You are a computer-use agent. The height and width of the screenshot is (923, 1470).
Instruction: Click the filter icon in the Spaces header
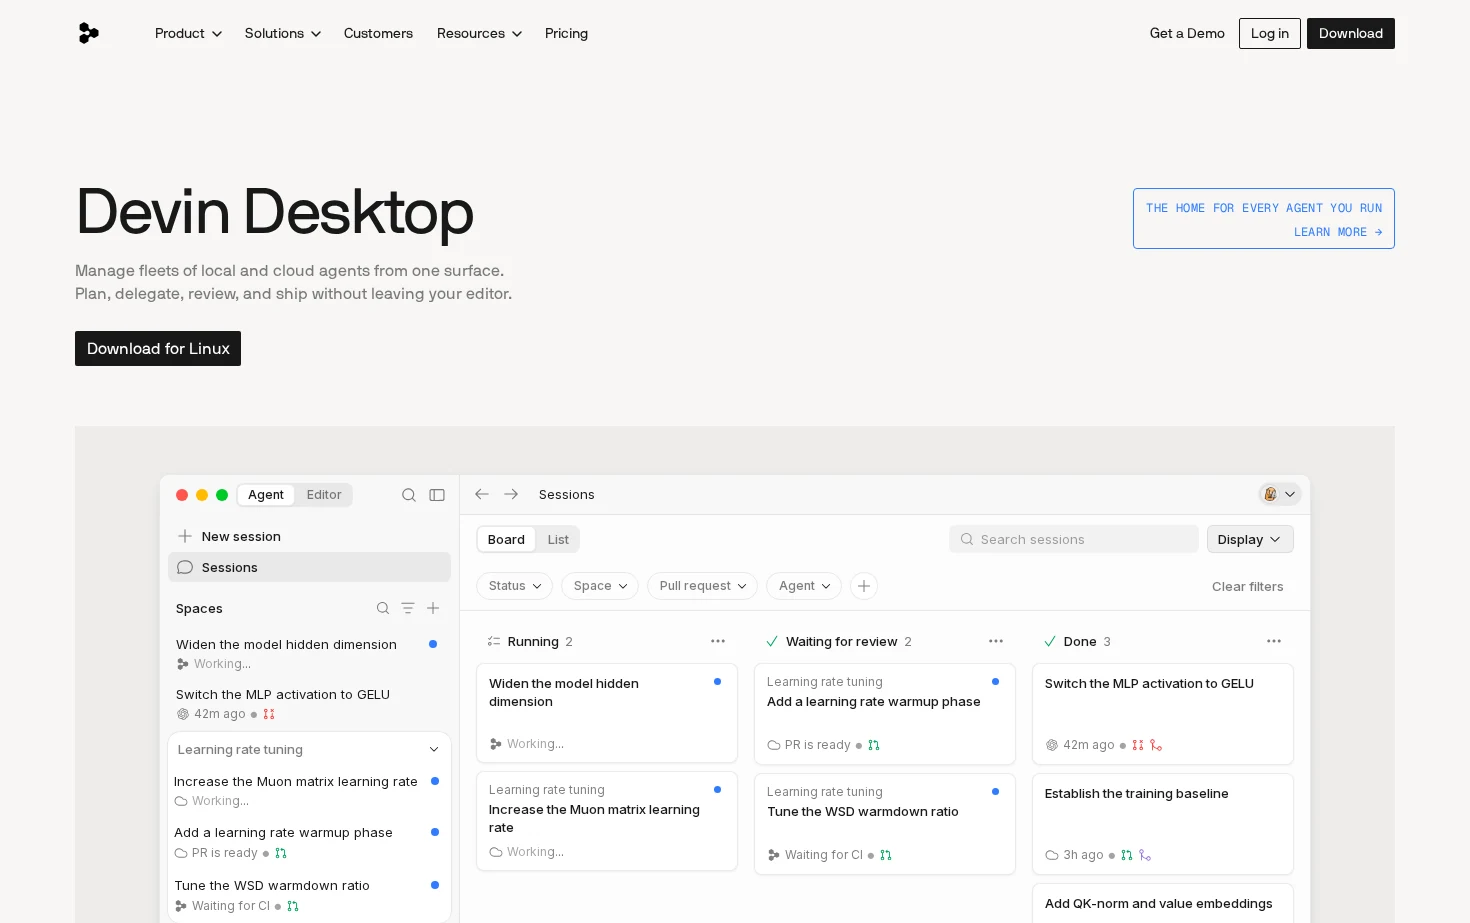(x=408, y=608)
